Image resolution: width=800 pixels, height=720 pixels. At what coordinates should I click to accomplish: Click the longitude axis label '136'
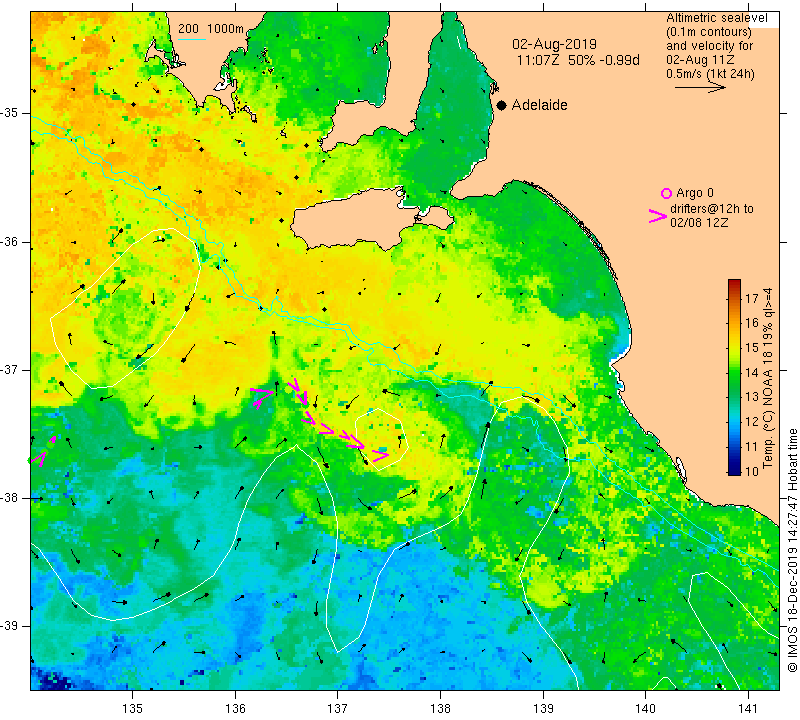(235, 709)
